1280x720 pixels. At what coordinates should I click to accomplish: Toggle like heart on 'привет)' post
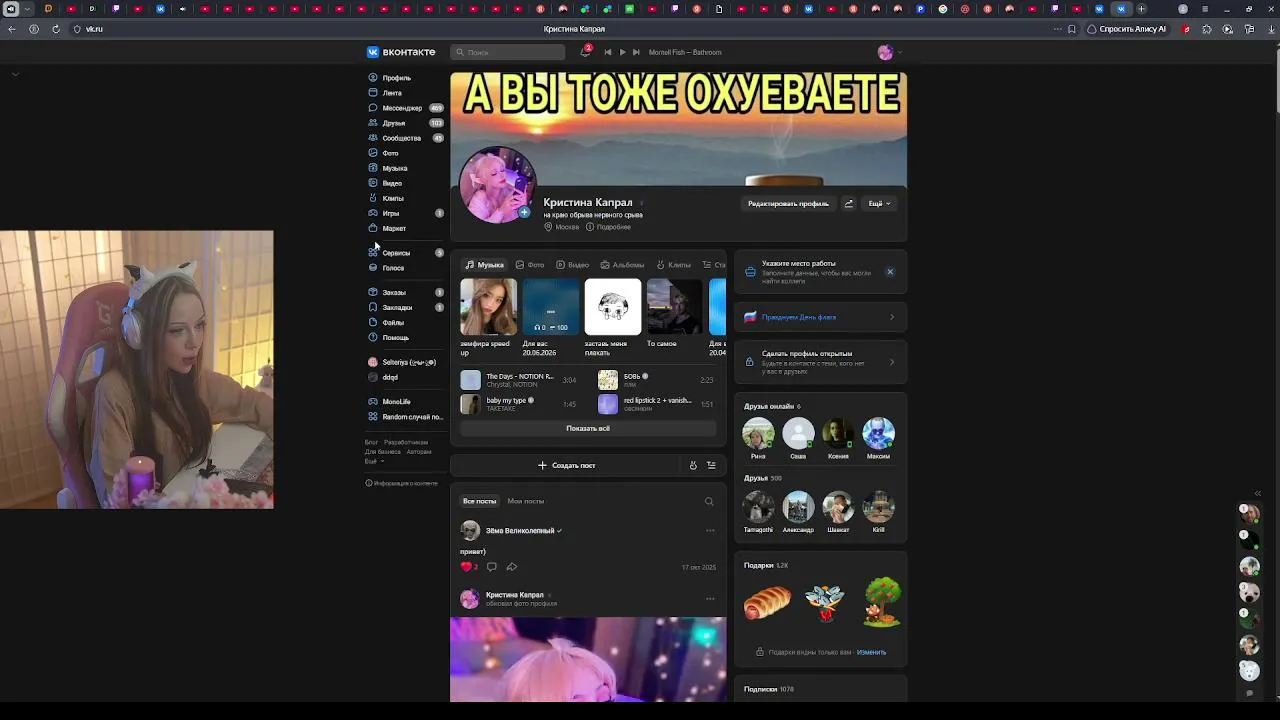[x=468, y=567]
